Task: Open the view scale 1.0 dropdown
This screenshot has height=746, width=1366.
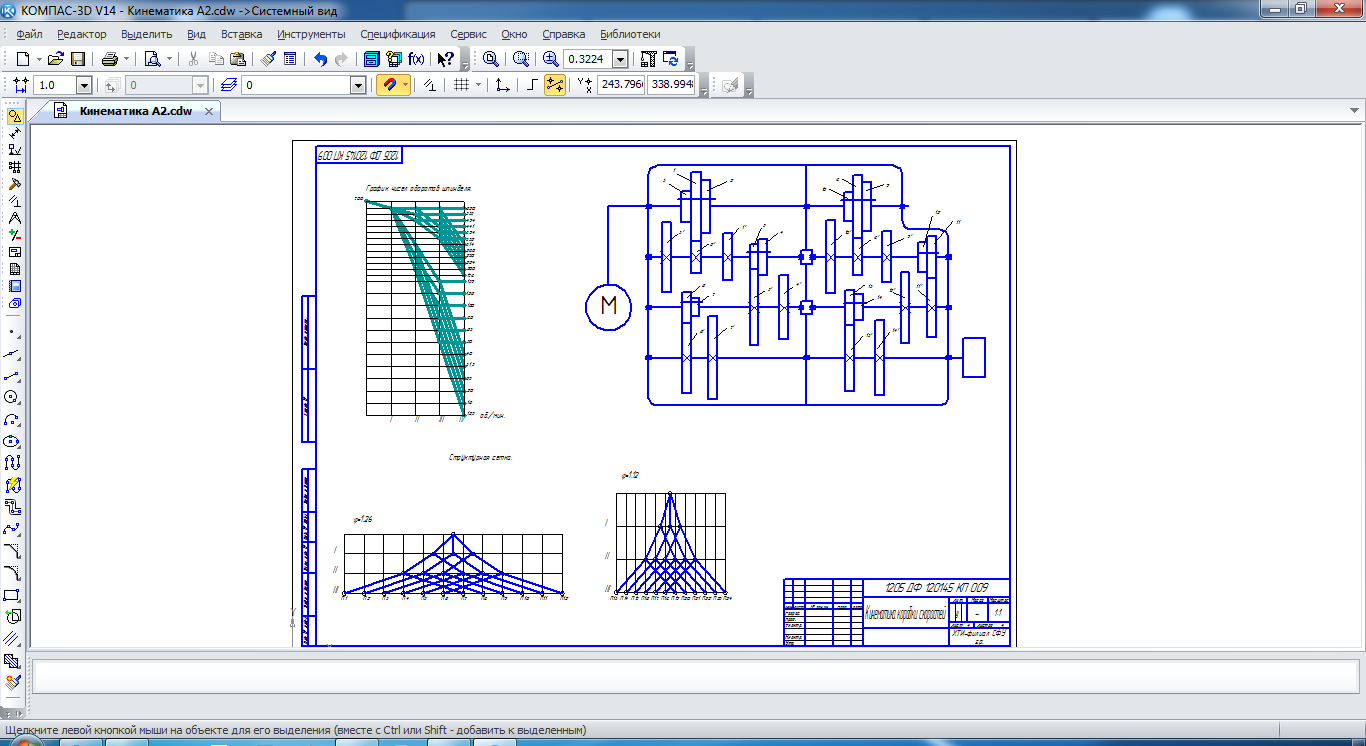Action: pos(84,86)
